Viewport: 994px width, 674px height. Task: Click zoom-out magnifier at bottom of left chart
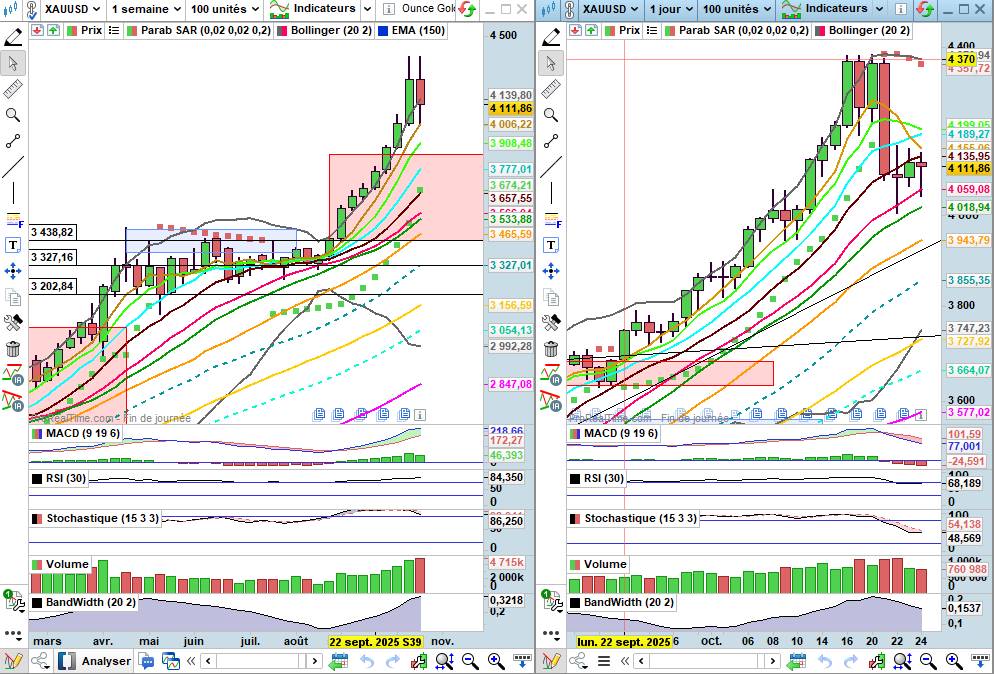pos(468,661)
